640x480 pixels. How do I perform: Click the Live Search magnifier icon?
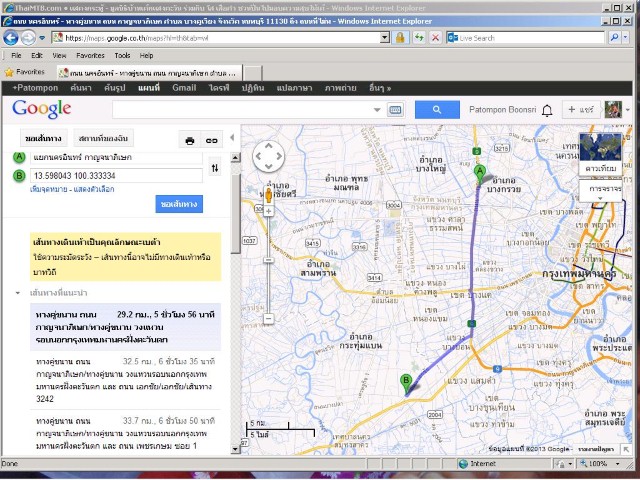coord(614,38)
